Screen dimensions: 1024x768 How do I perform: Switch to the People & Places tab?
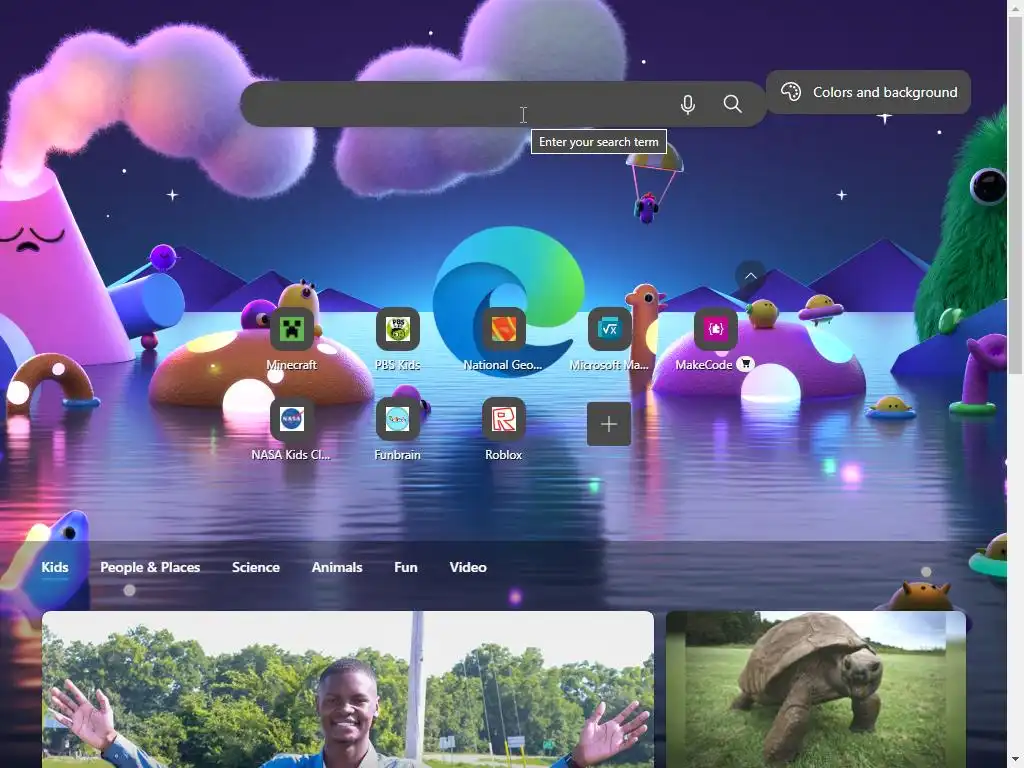pyautogui.click(x=150, y=568)
